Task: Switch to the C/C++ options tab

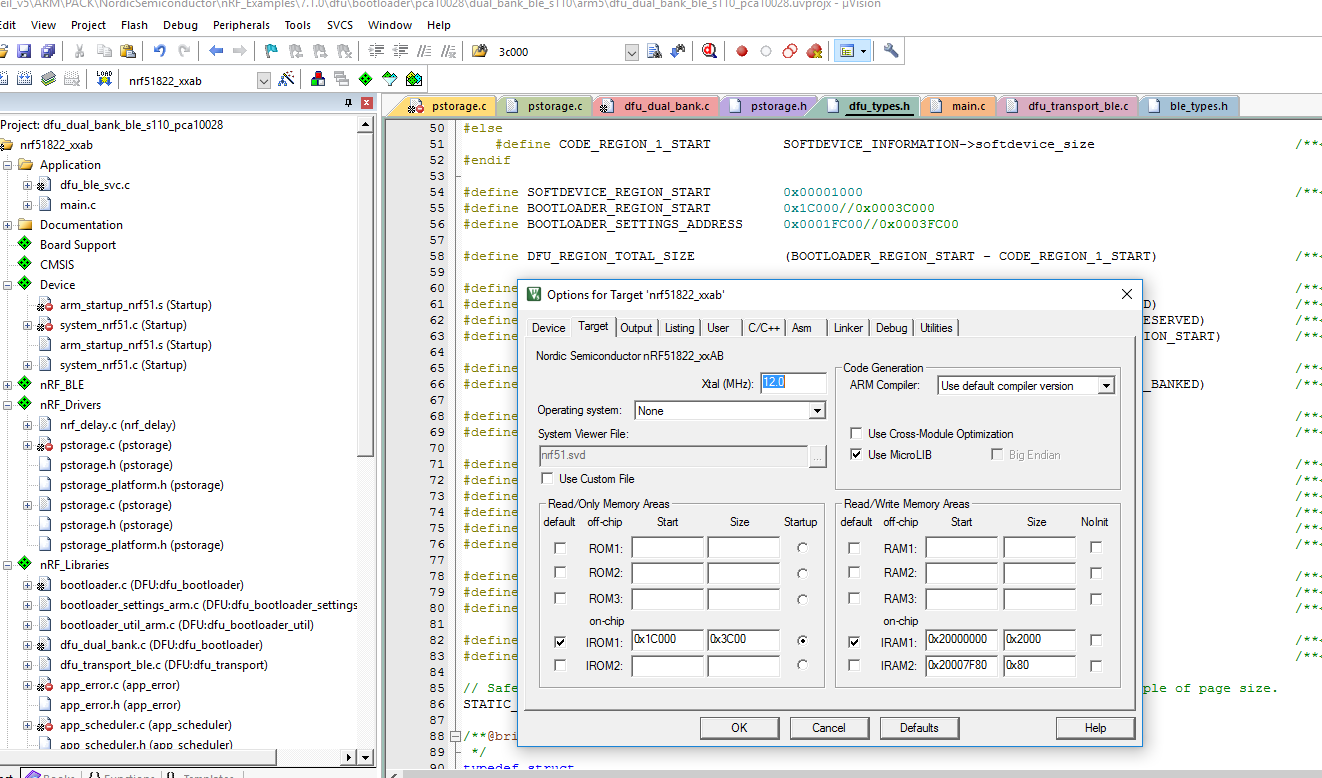Action: tap(763, 328)
